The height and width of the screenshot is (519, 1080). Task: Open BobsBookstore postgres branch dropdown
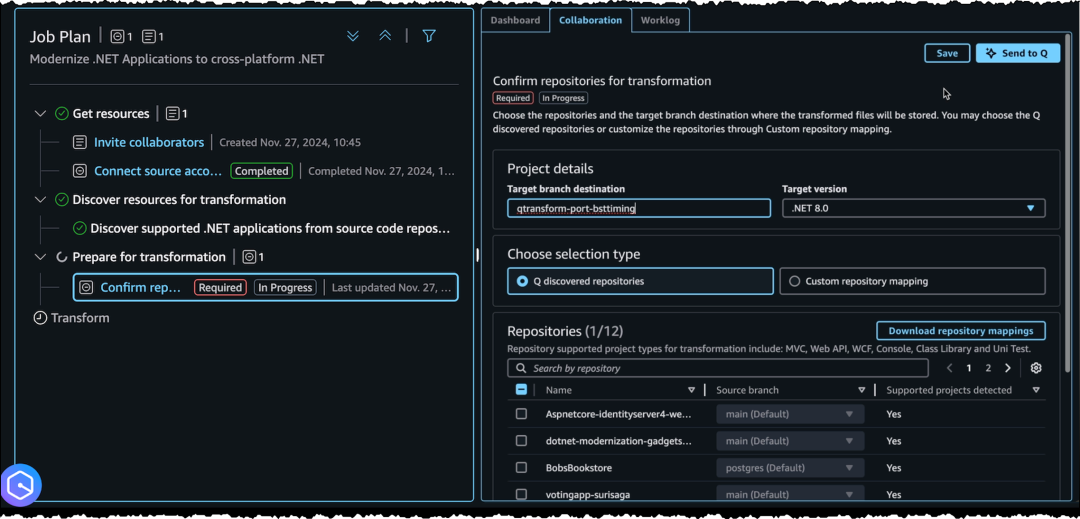click(x=790, y=467)
